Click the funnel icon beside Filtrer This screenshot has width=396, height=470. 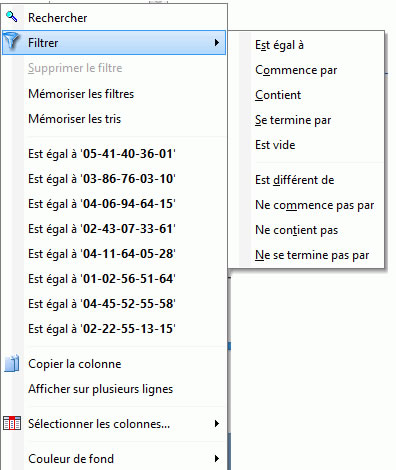pyautogui.click(x=12, y=42)
